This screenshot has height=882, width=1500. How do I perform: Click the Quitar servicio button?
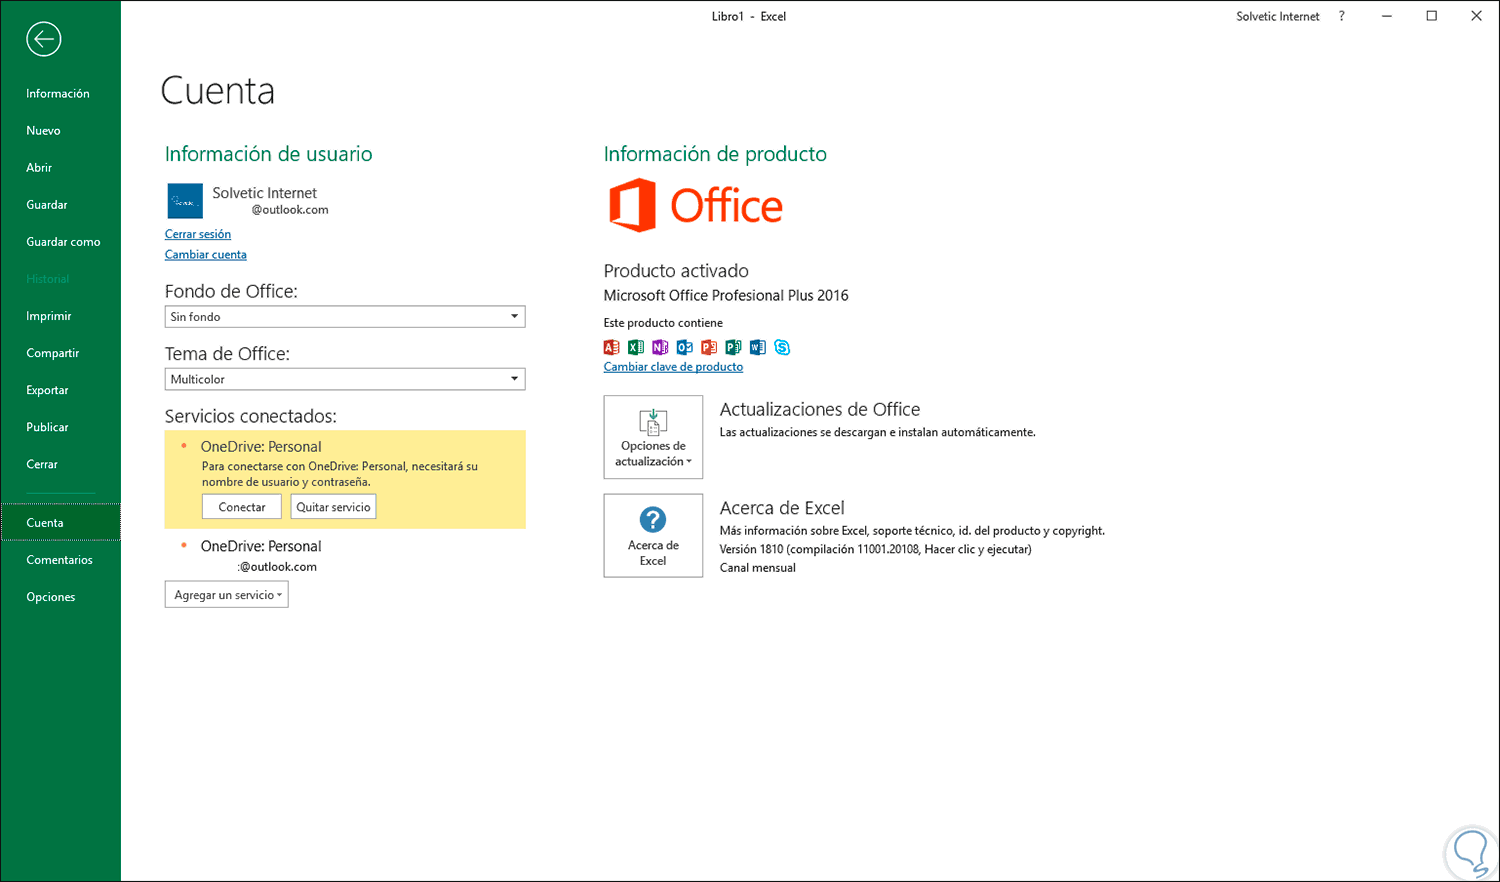point(333,507)
